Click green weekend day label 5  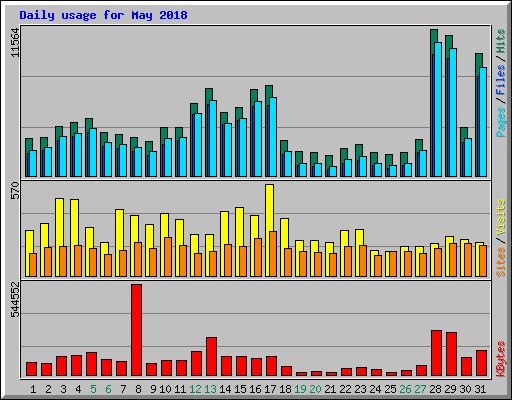coord(93,389)
